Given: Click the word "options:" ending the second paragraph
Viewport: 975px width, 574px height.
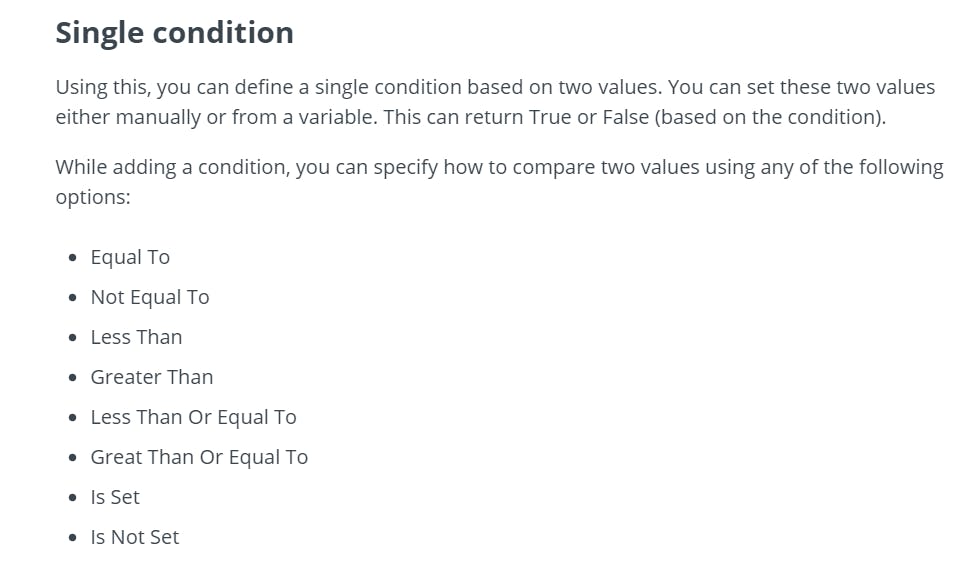Looking at the screenshot, I should (x=92, y=198).
